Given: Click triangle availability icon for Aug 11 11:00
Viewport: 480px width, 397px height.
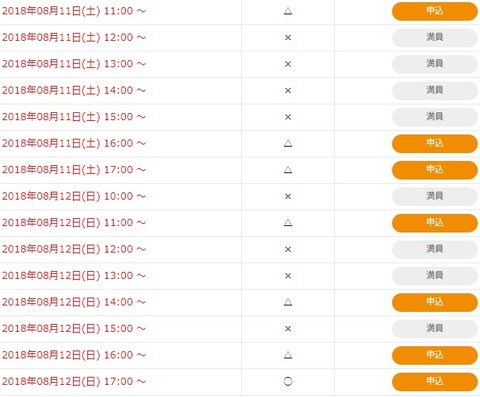Looking at the screenshot, I should pos(288,11).
